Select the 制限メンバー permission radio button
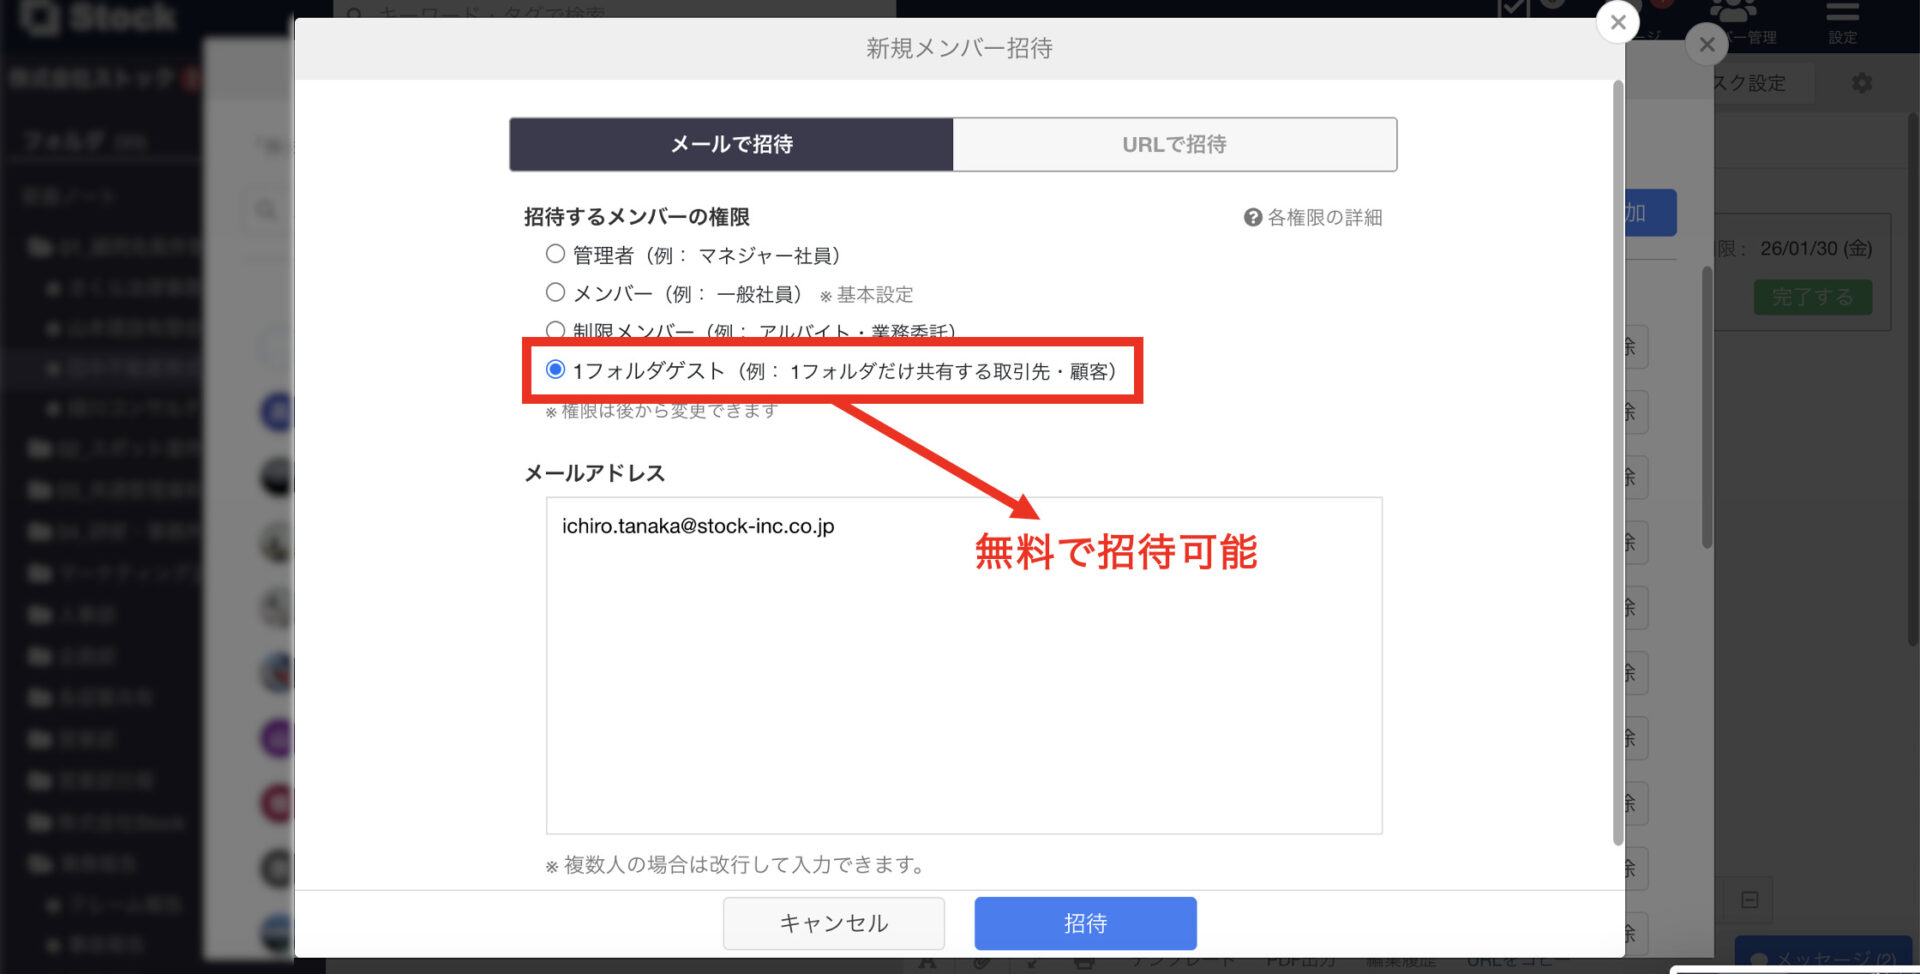Screen dimensions: 1920x974 point(555,330)
